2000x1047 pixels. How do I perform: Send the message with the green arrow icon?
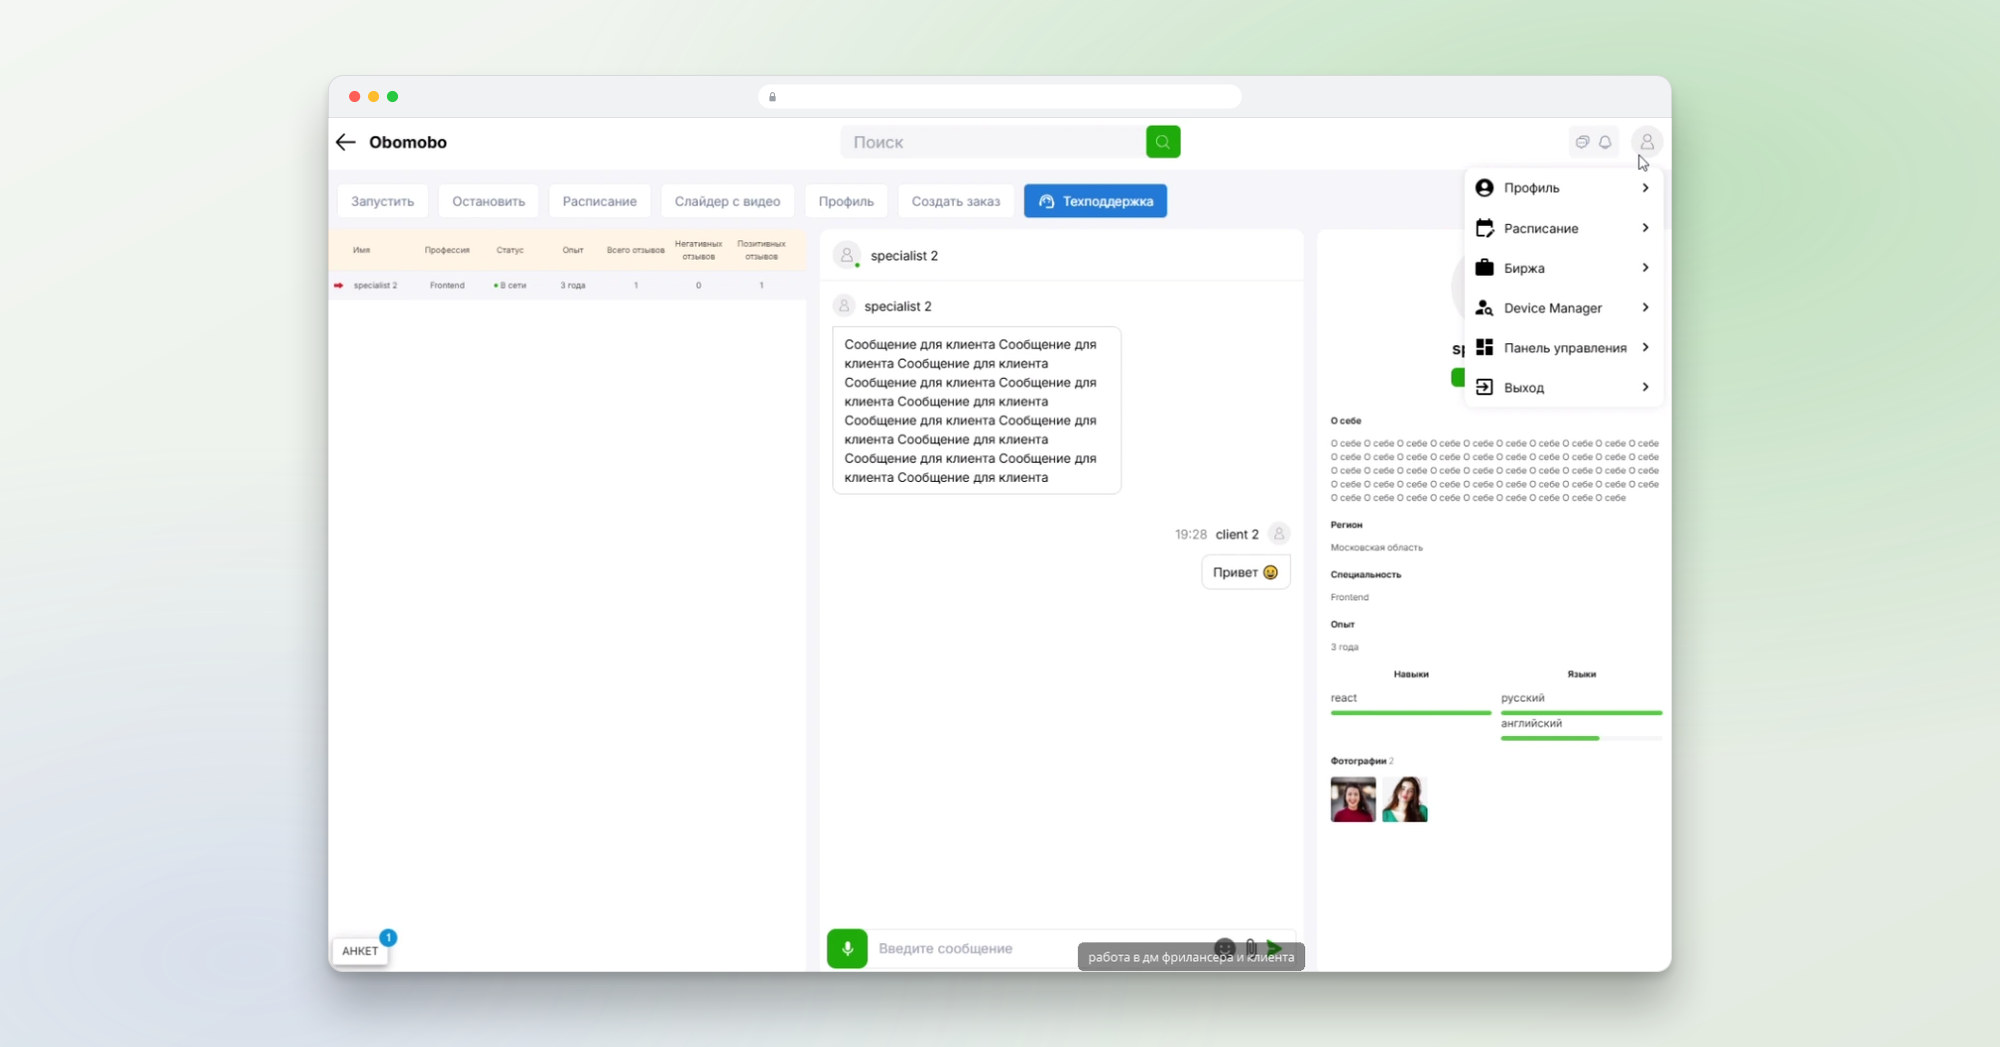[x=1274, y=947]
